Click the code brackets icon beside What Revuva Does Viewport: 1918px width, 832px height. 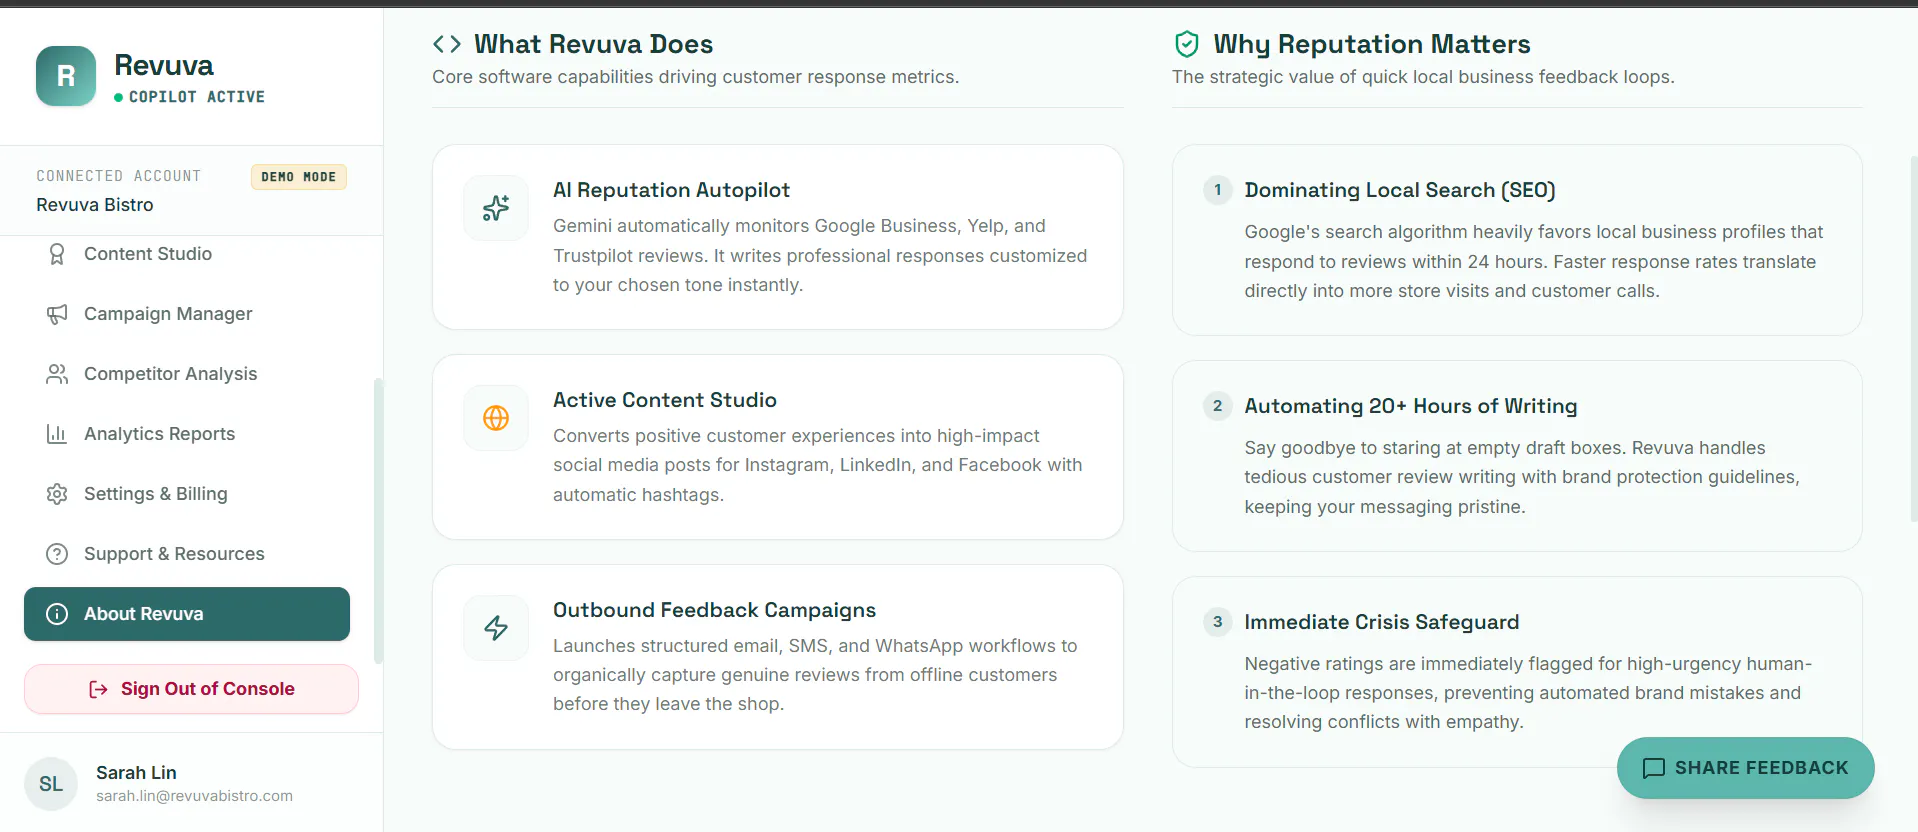(447, 44)
